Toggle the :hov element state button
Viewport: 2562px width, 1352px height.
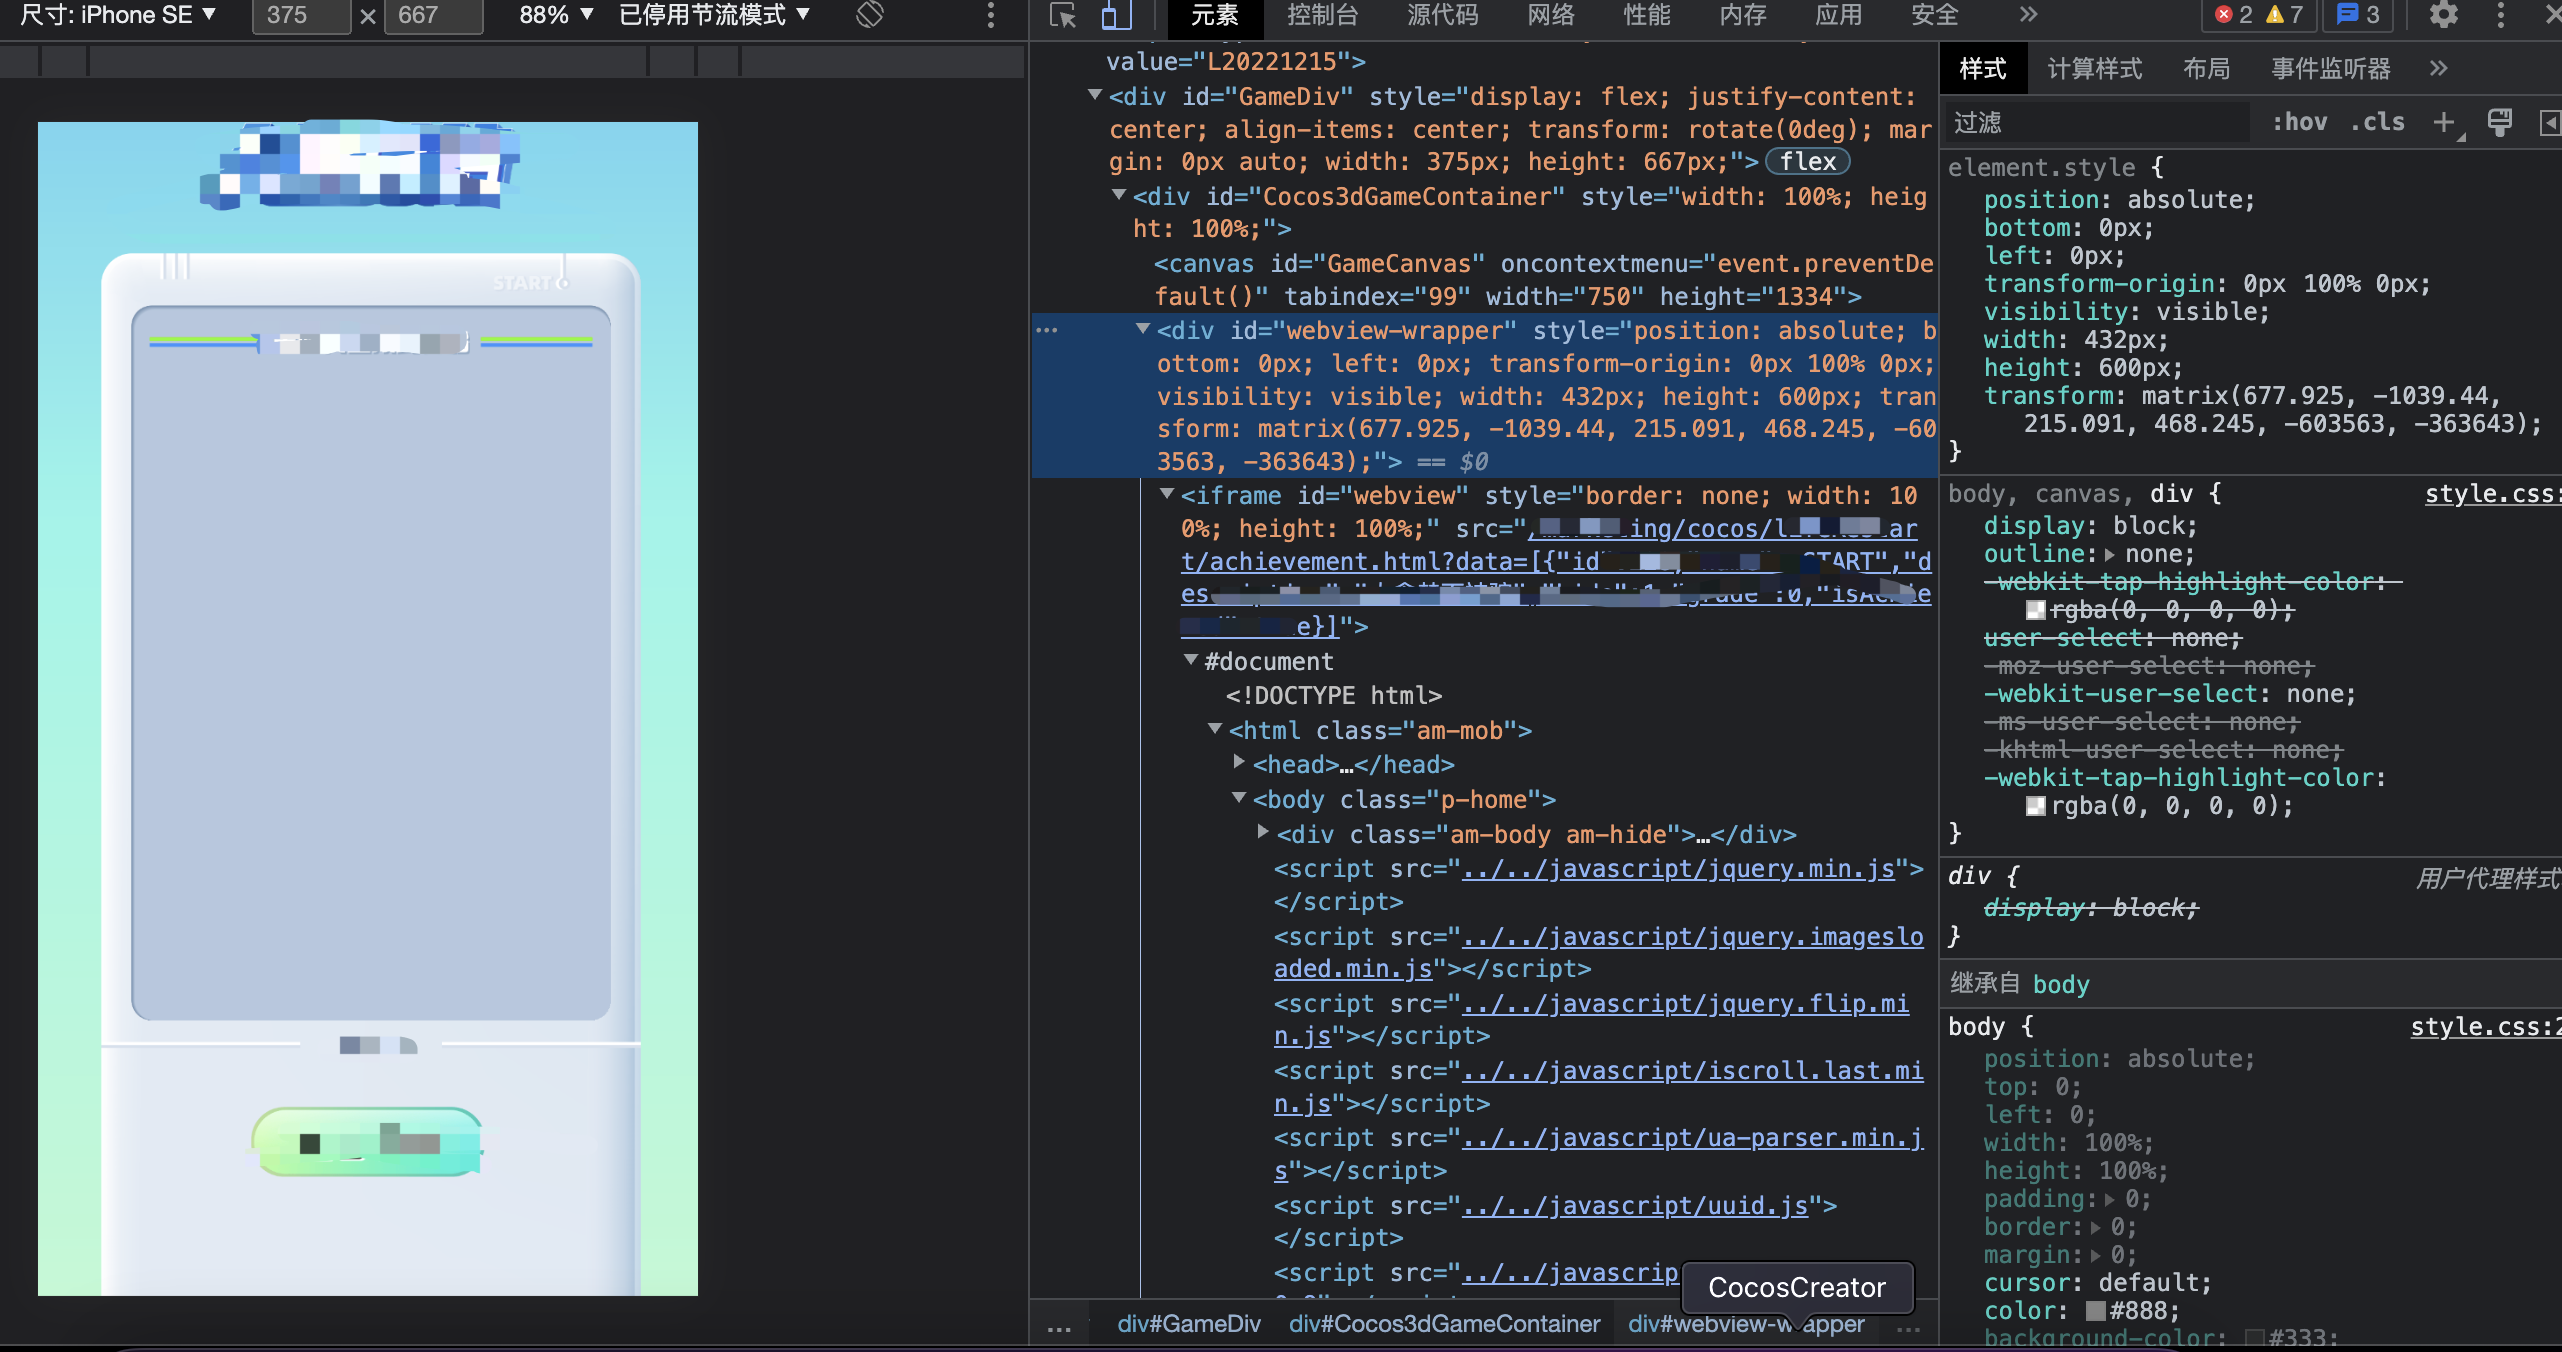2299,122
